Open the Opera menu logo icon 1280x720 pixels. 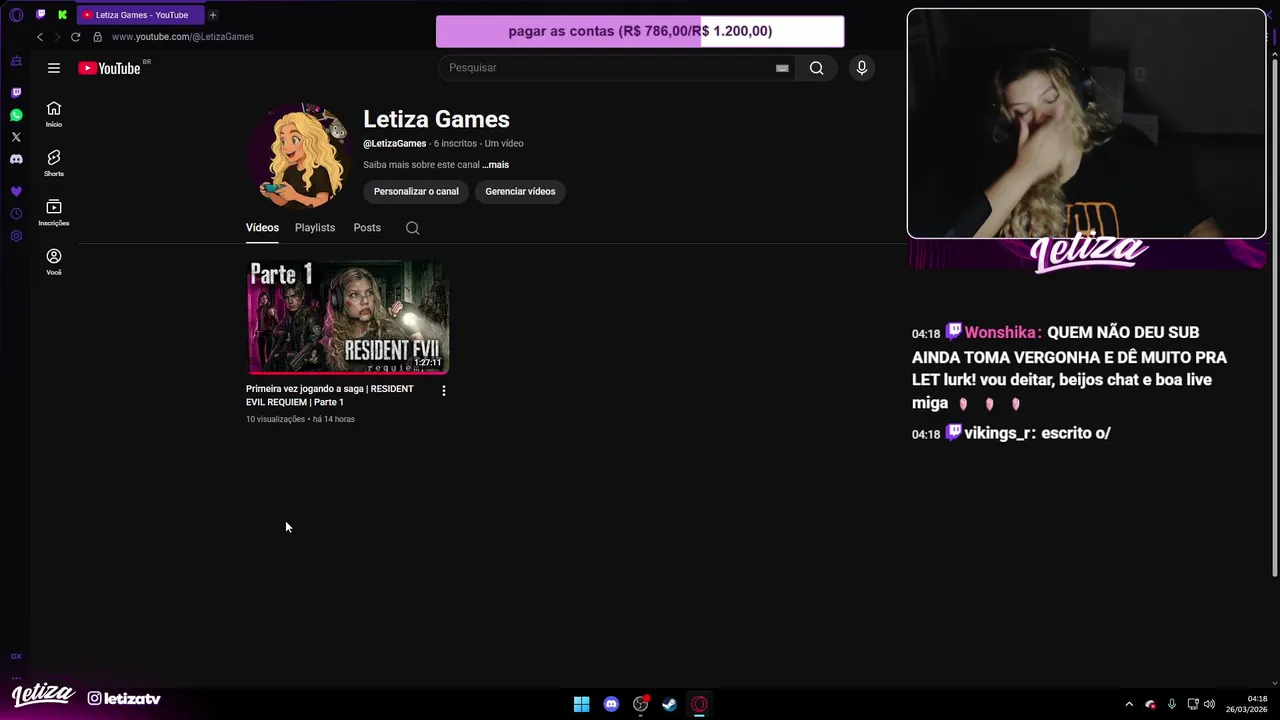coord(16,15)
